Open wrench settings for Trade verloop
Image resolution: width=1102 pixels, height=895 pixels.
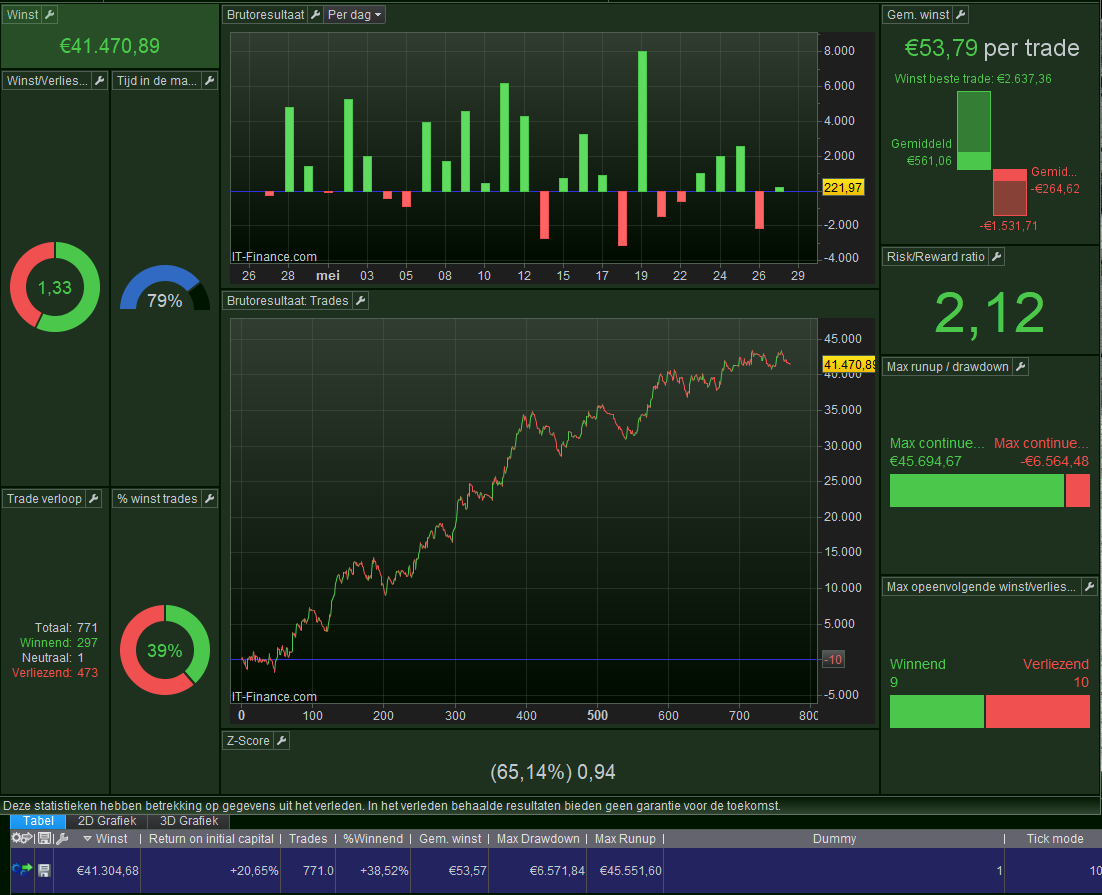pos(93,498)
